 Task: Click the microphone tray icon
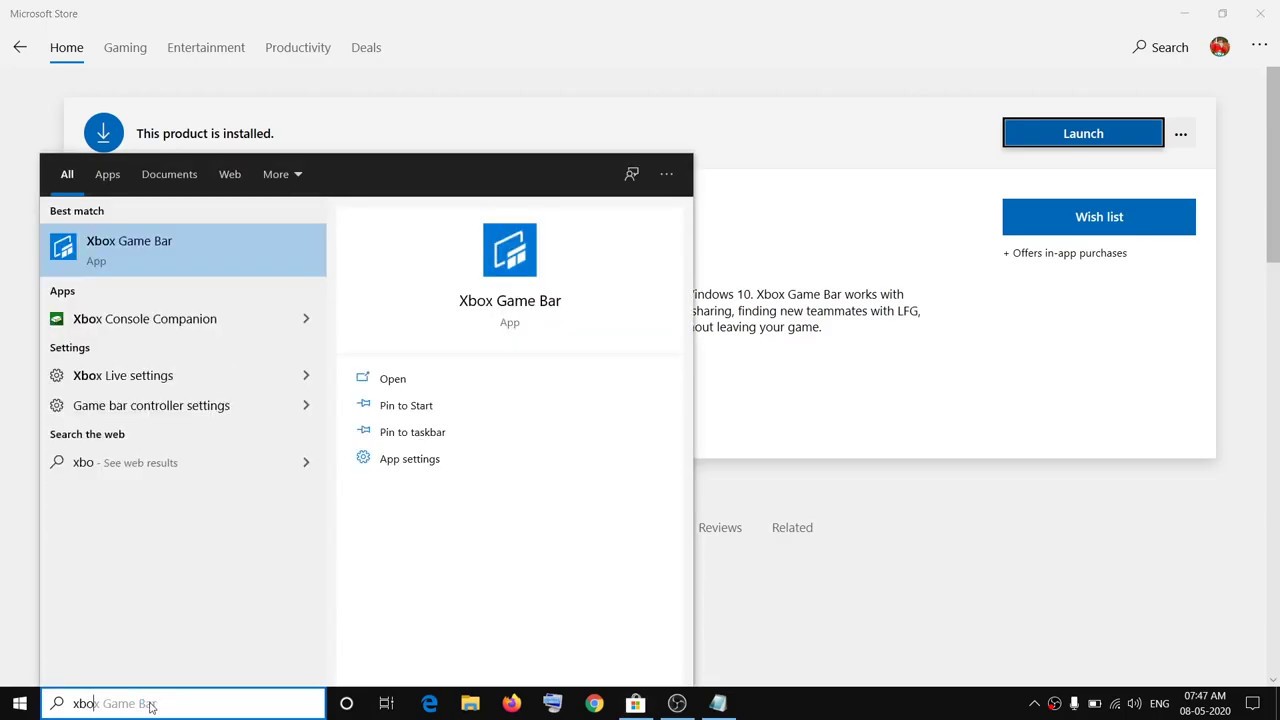pyautogui.click(x=1074, y=704)
